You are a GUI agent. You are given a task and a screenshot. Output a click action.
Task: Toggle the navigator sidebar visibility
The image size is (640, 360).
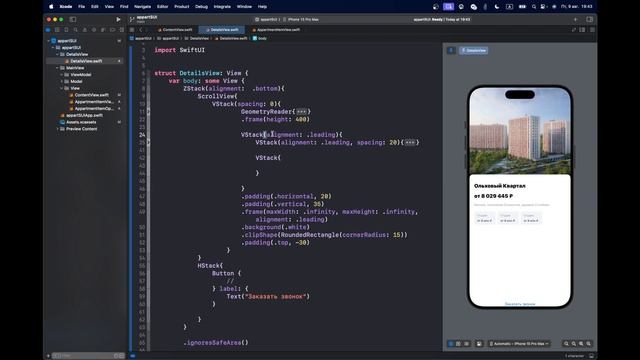pos(73,19)
